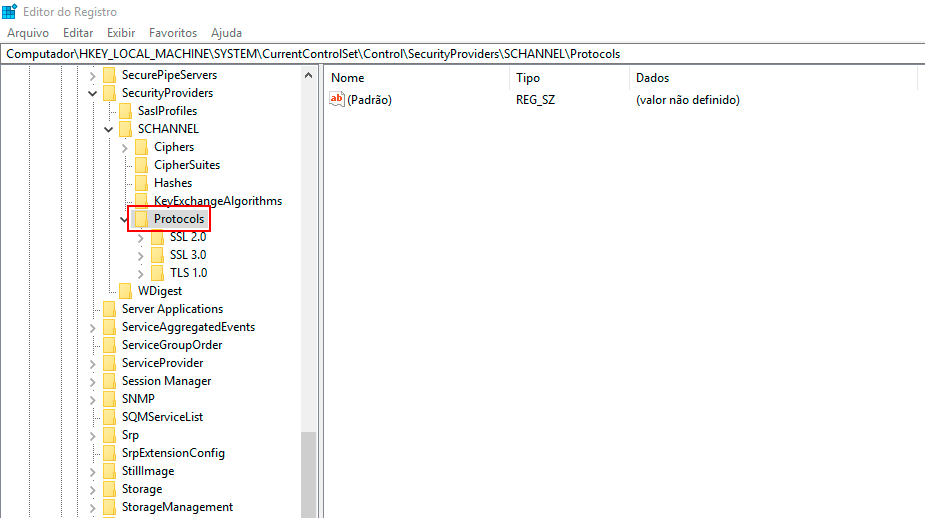Screen dimensions: 925x518
Task: Click the SCHANNEL folder icon
Action: (x=125, y=129)
